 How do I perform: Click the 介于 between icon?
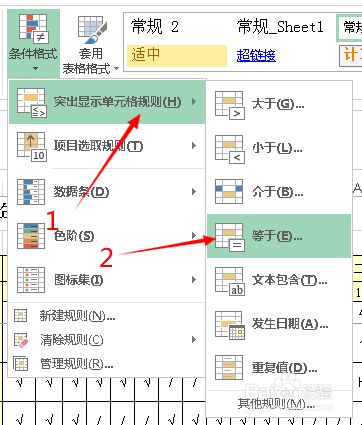(229, 192)
